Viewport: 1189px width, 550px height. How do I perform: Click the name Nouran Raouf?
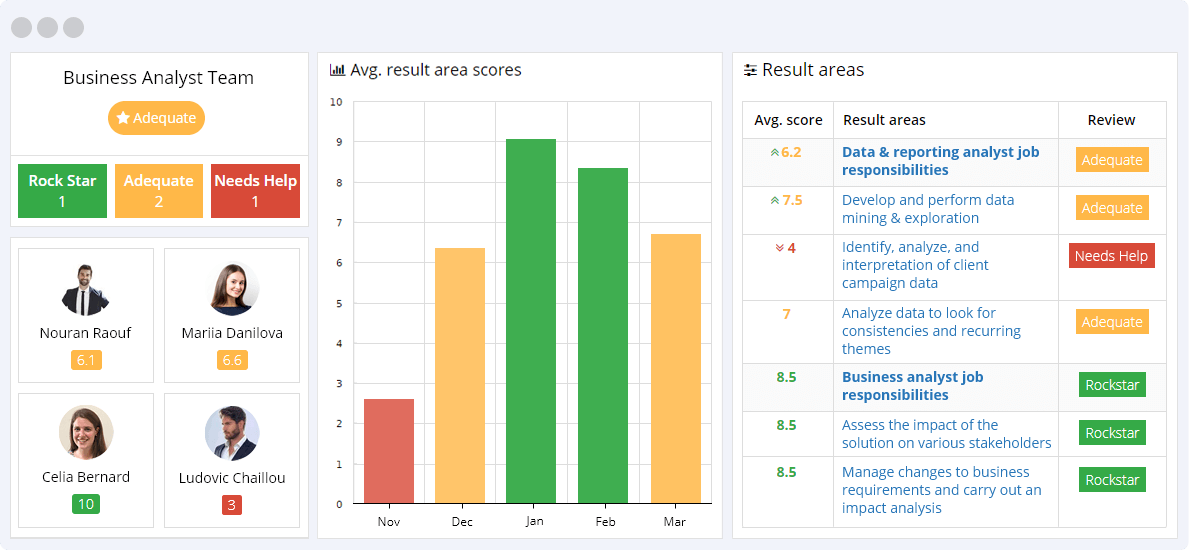point(85,333)
